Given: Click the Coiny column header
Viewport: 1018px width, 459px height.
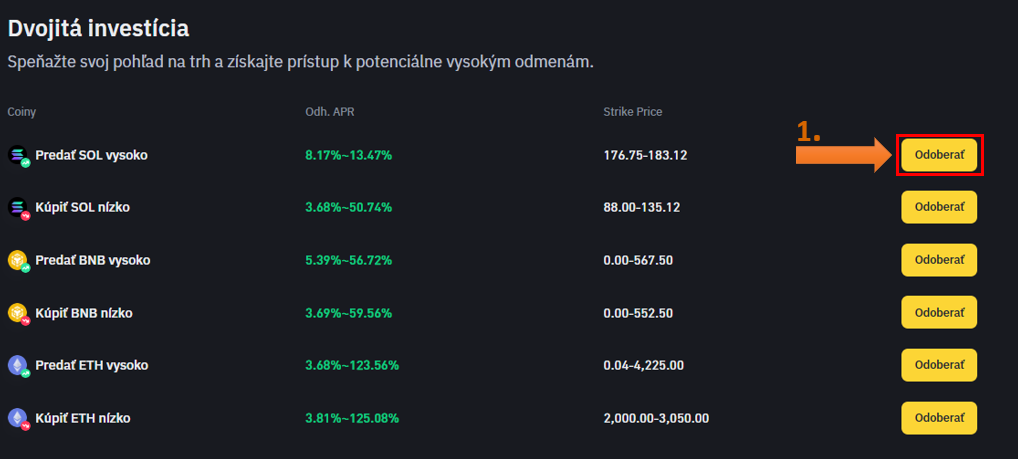Looking at the screenshot, I should pos(22,112).
